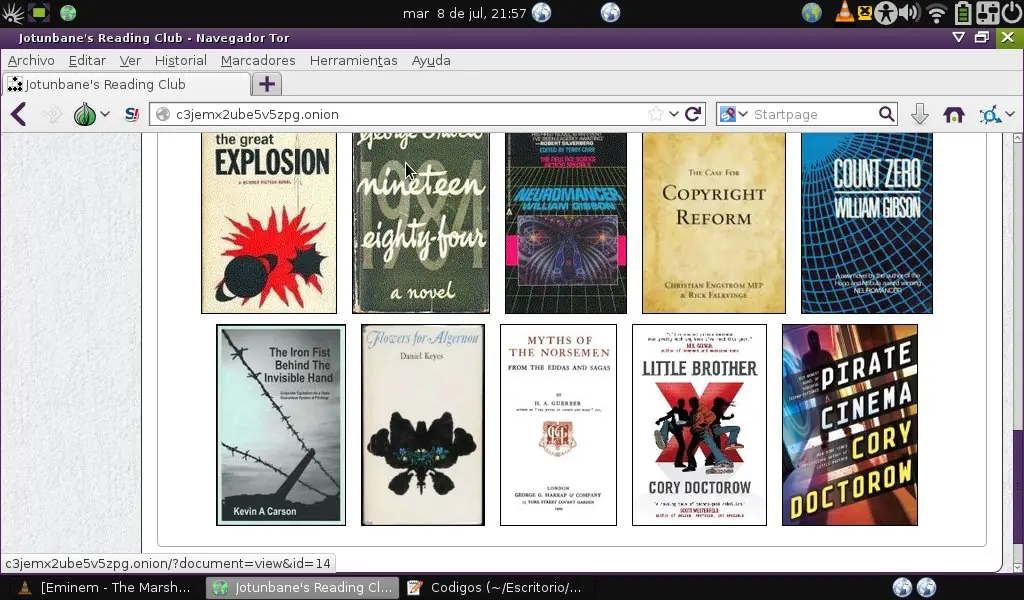Click the network map toolbar icon
This screenshot has height=600, width=1024.
(990, 115)
